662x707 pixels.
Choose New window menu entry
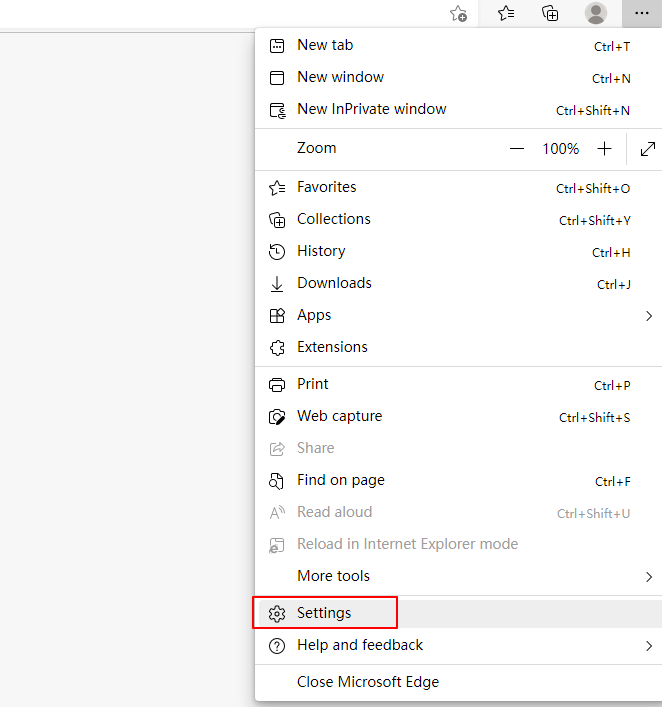point(458,78)
